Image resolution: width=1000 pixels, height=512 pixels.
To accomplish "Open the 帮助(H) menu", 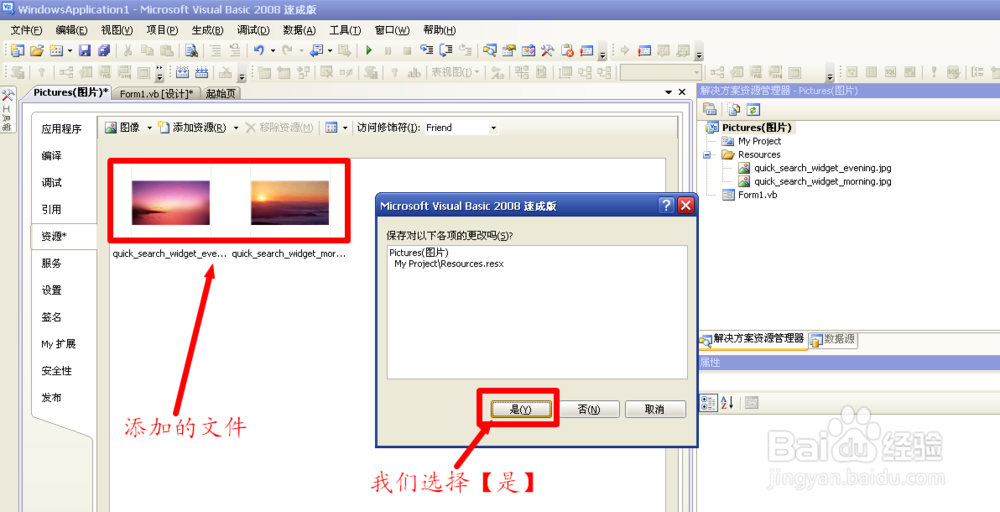I will coord(439,30).
